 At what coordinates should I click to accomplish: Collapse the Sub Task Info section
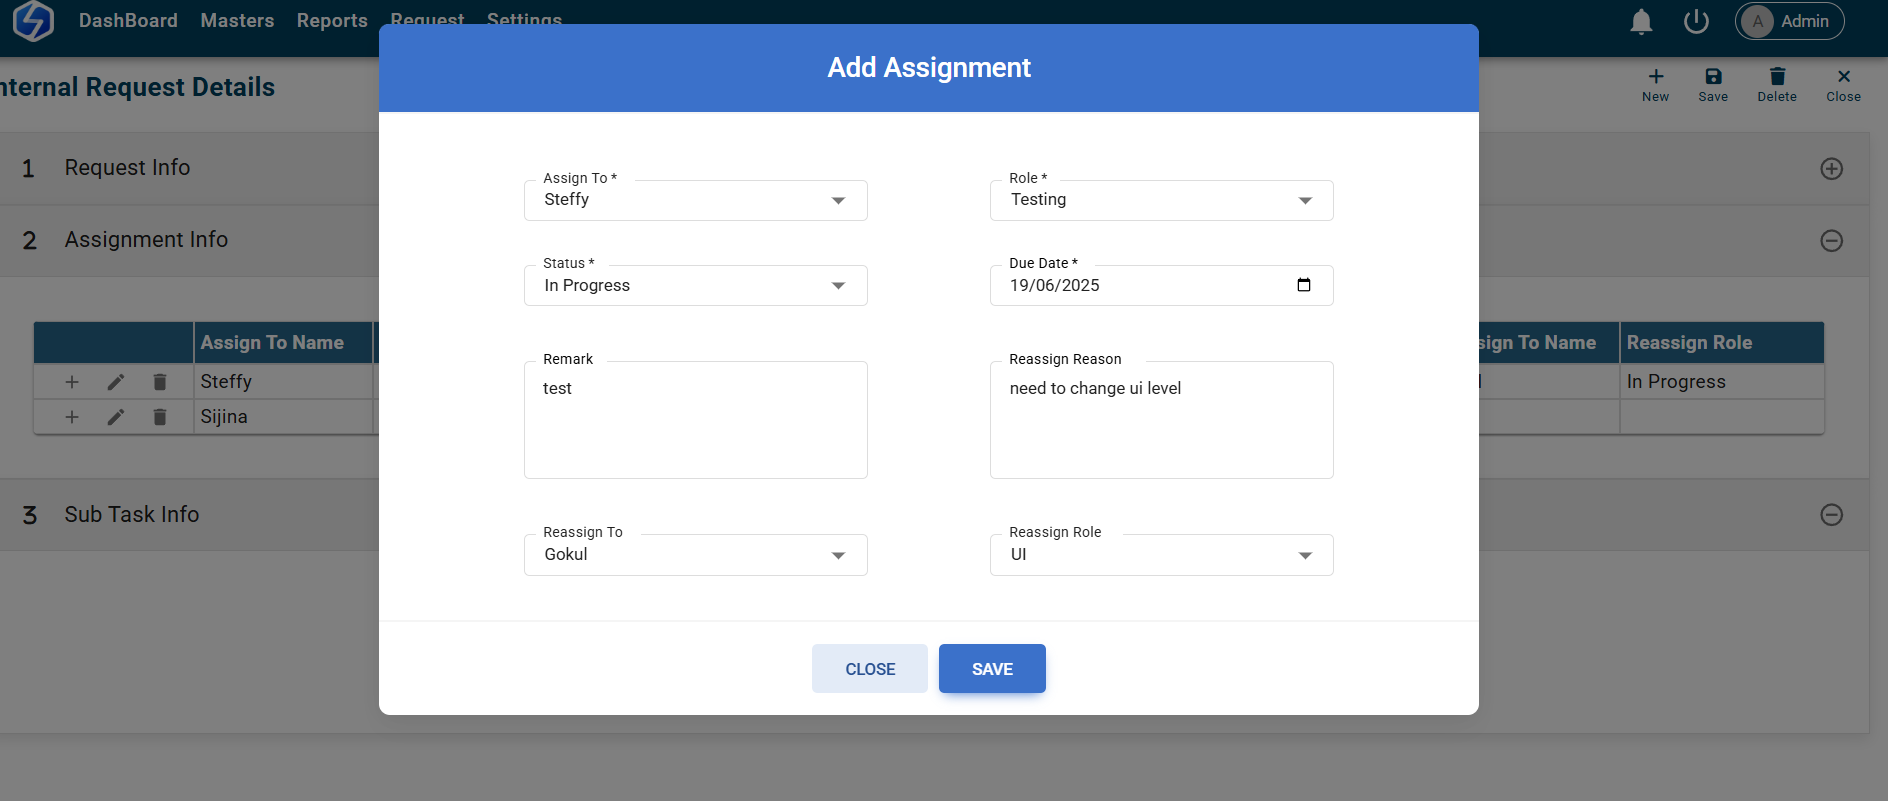pyautogui.click(x=1831, y=515)
